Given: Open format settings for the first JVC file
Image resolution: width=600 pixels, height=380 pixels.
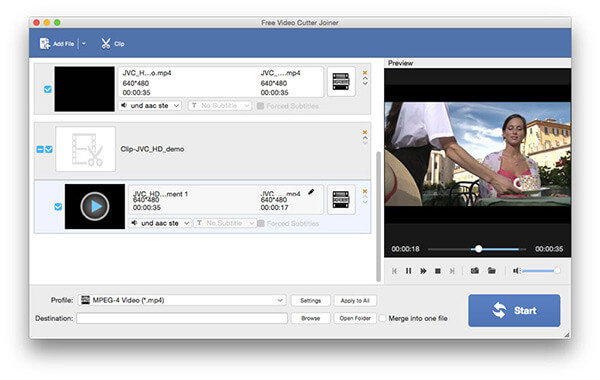Looking at the screenshot, I should [x=341, y=82].
